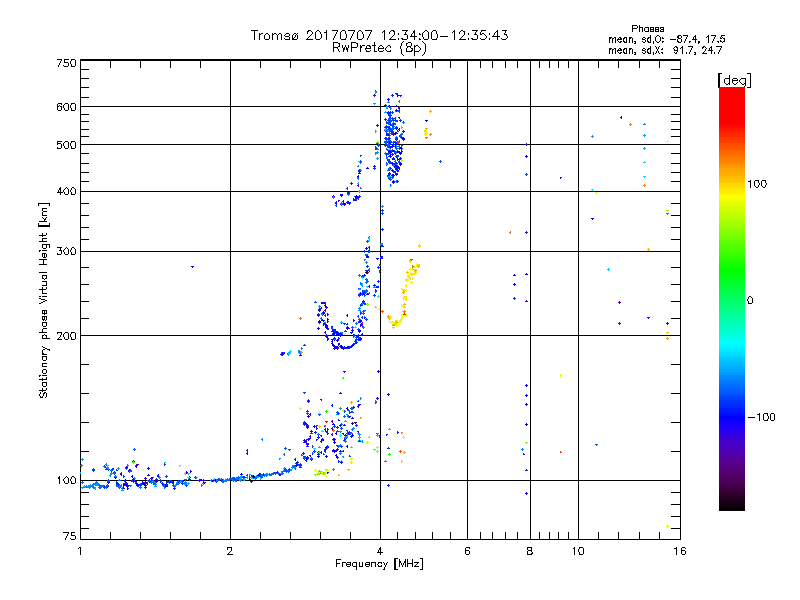Click the Frequency [MHz] axis label
This screenshot has width=800, height=600.
(379, 565)
